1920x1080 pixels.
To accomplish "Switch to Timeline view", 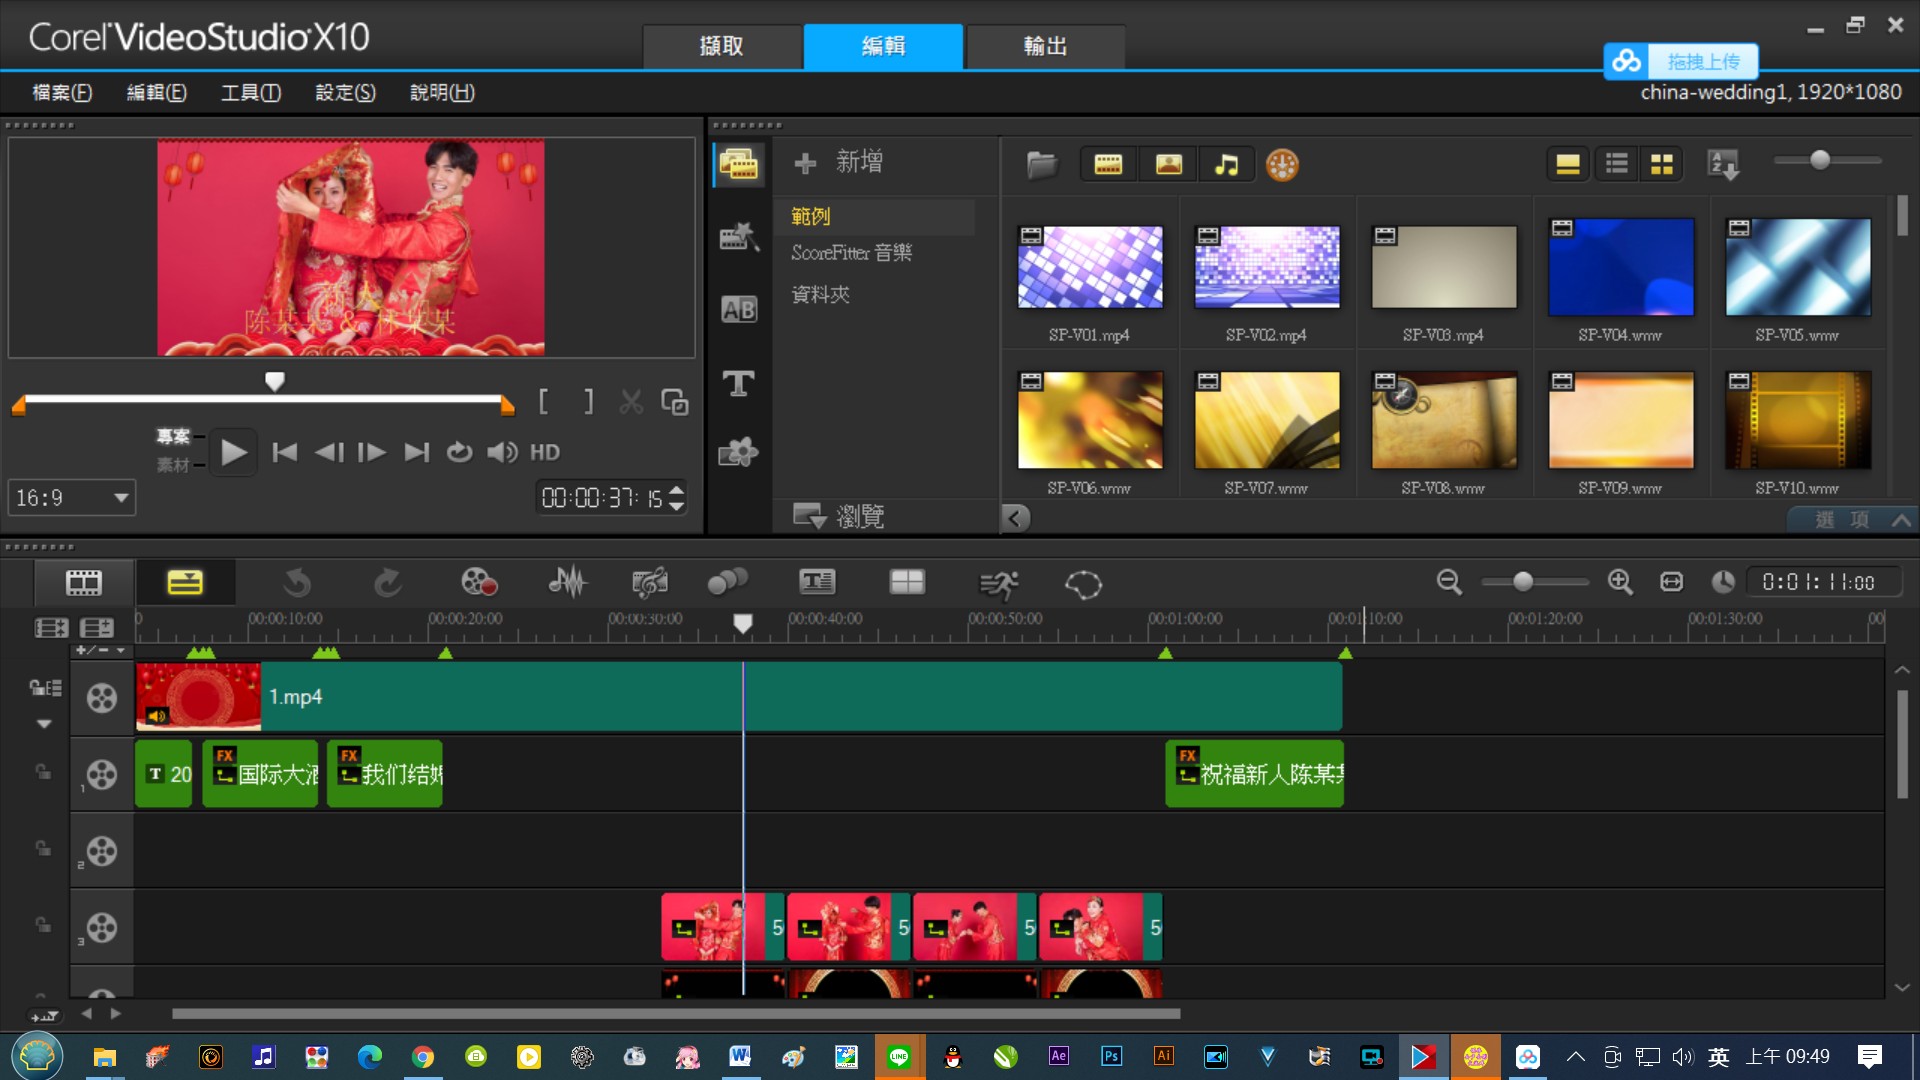I will [185, 583].
